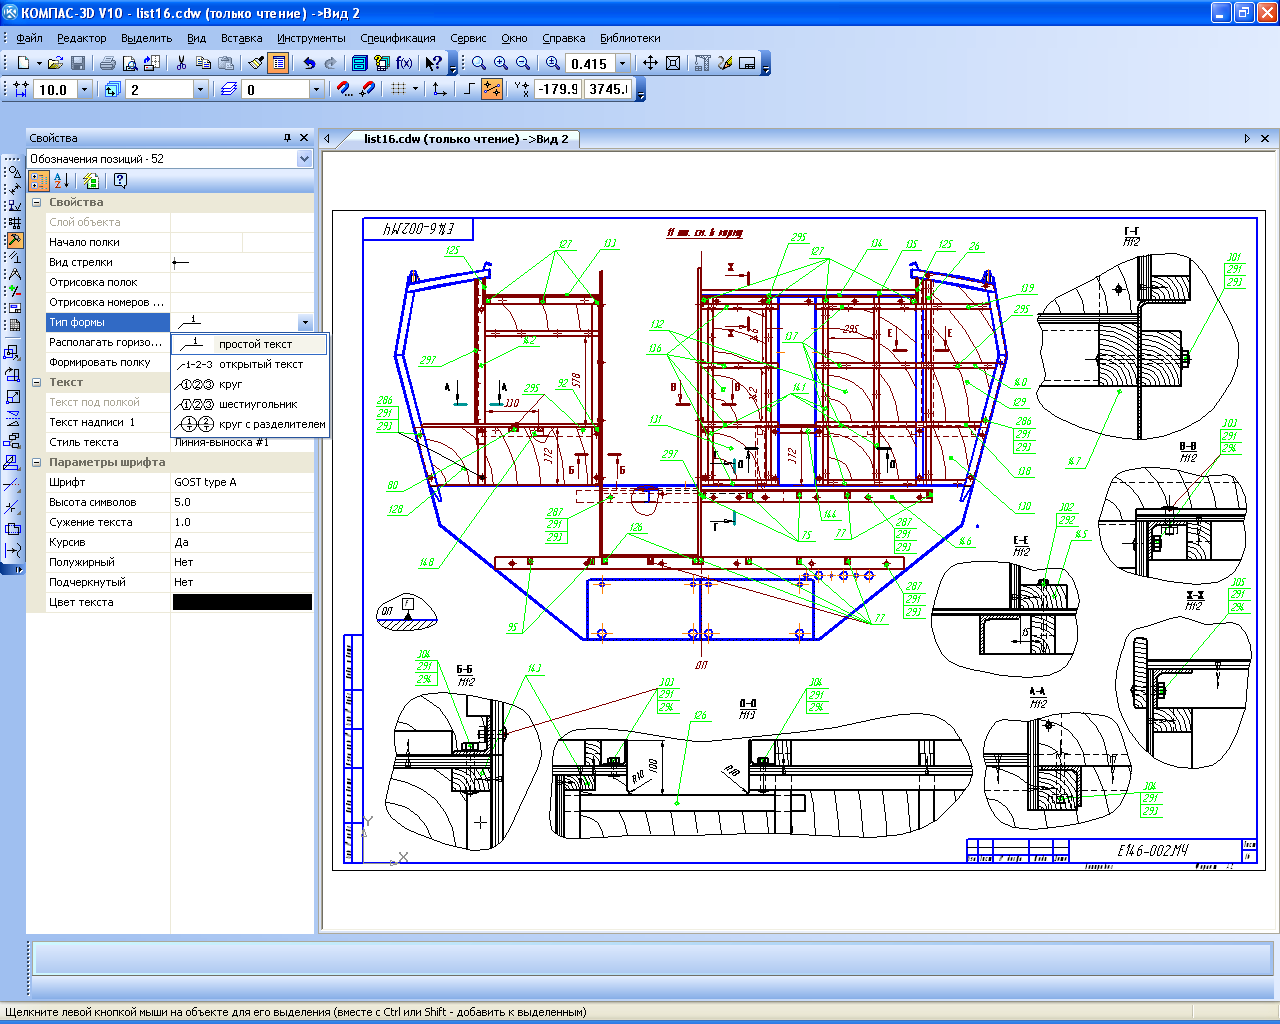Choose 'шестиугольник' form type option

(x=249, y=404)
